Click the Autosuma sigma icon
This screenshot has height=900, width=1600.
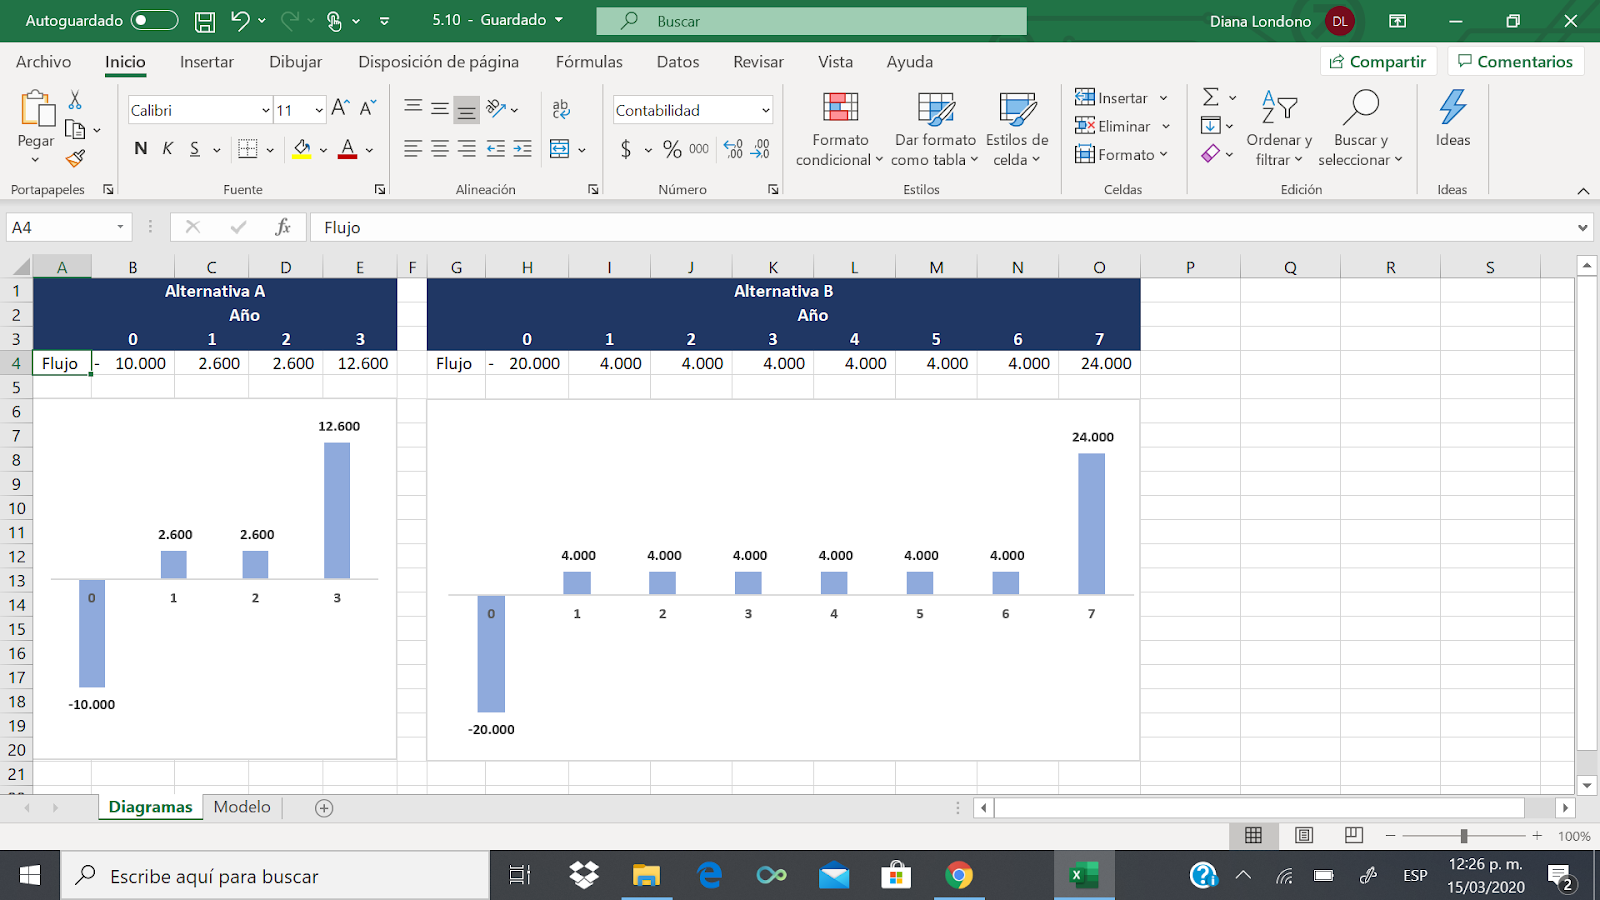1209,97
